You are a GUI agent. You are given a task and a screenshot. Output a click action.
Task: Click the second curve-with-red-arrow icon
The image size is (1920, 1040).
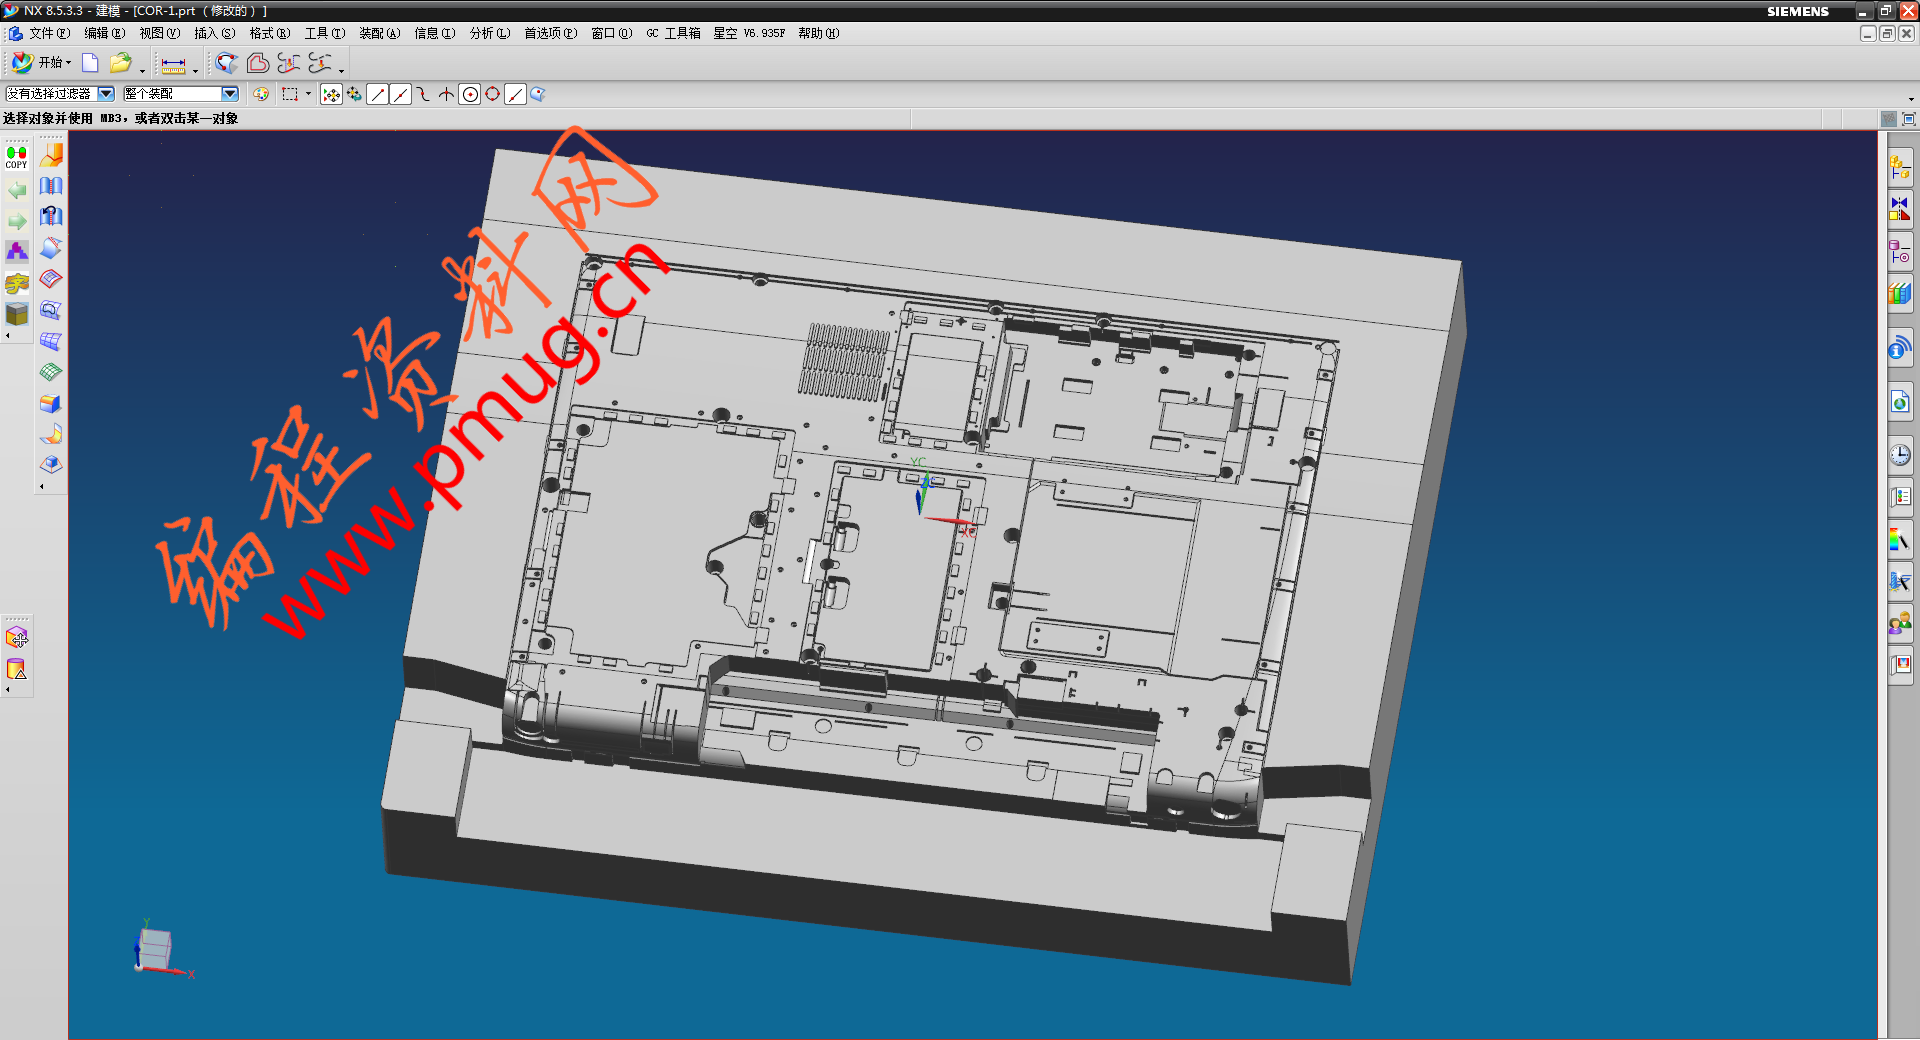click(x=319, y=63)
